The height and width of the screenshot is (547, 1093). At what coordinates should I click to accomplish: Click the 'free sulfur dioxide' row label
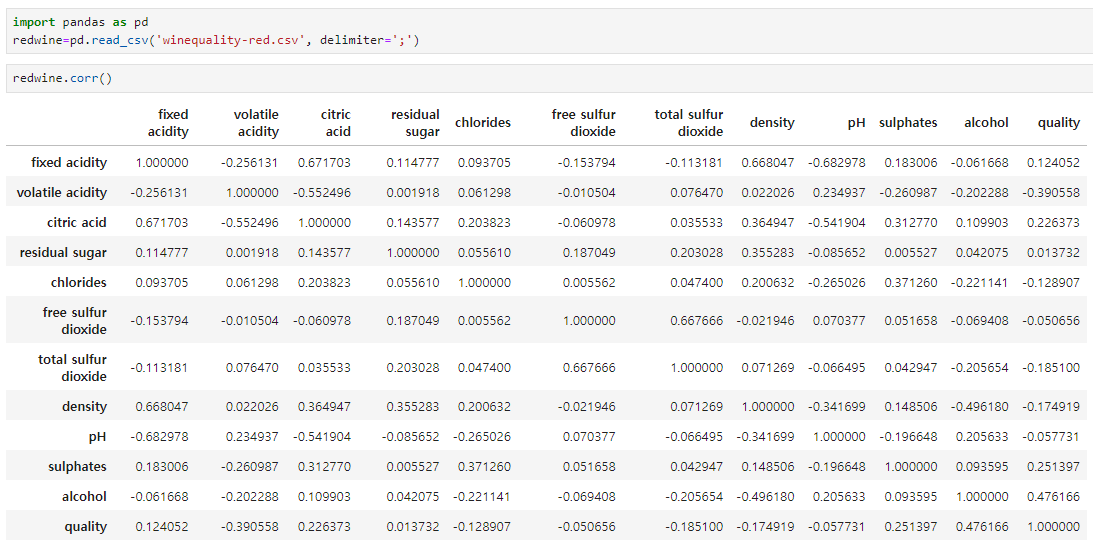[x=75, y=320]
